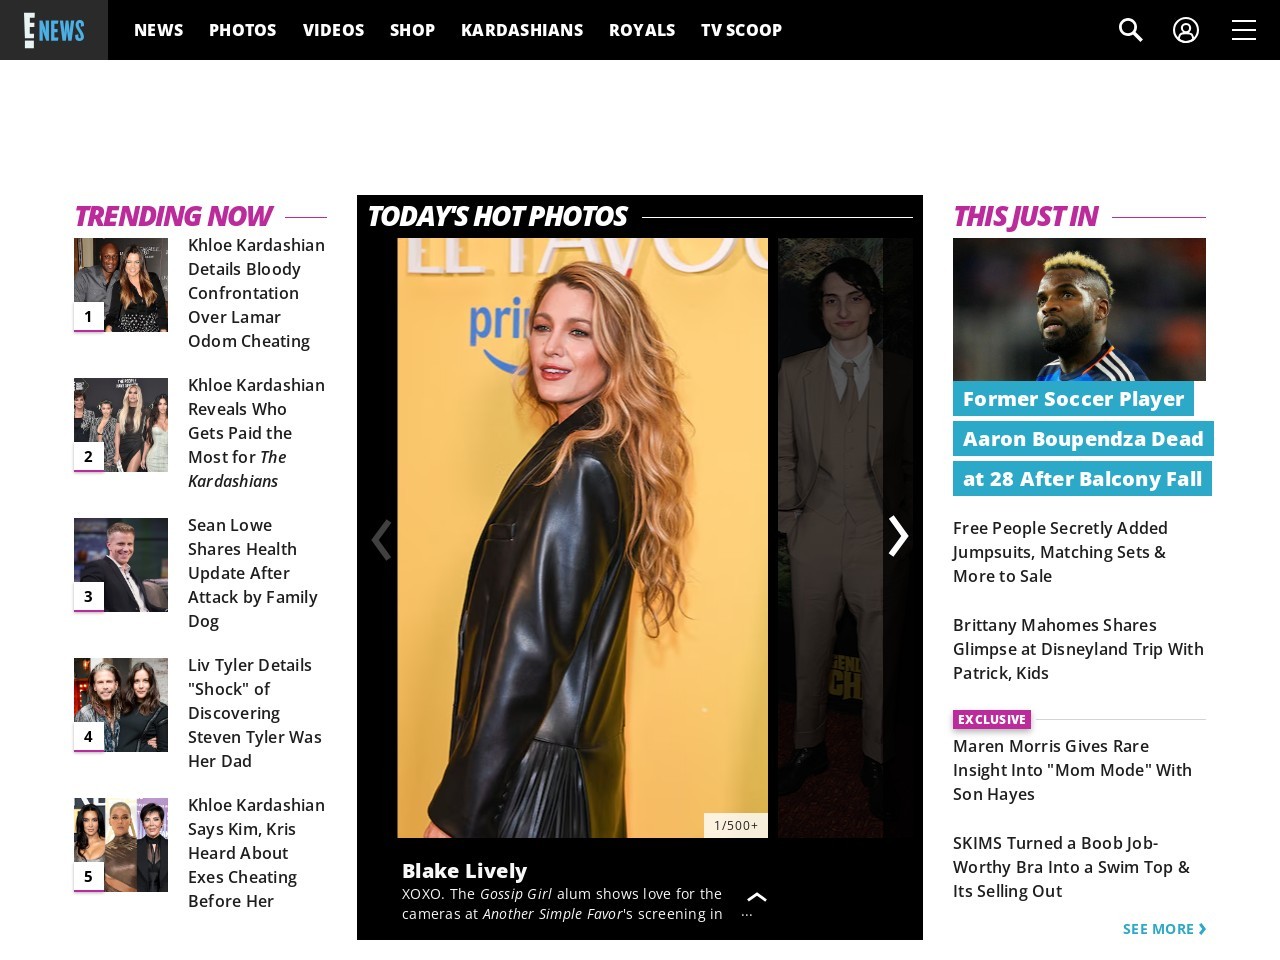Open VIDEOS in top navigation
Viewport: 1280px width, 960px height.
[334, 30]
